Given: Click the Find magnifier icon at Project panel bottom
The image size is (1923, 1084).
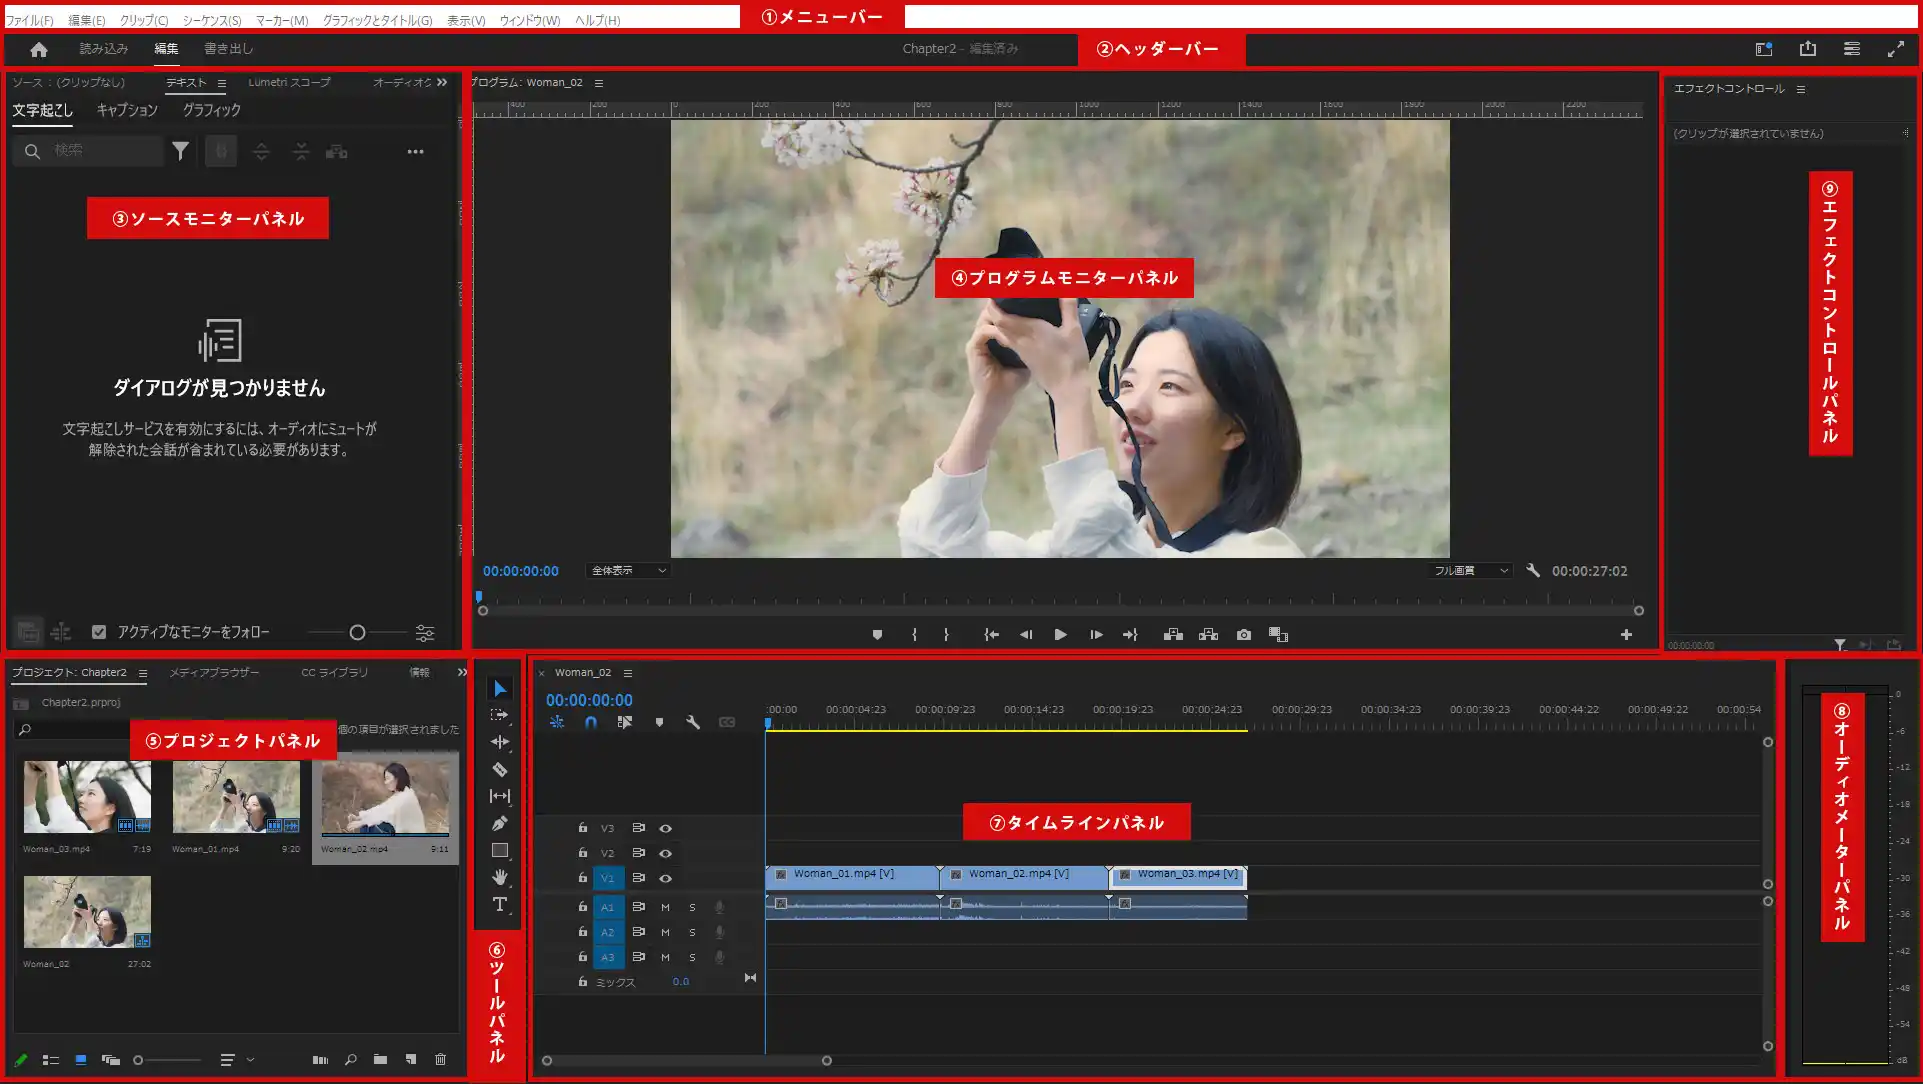Looking at the screenshot, I should [x=350, y=1059].
